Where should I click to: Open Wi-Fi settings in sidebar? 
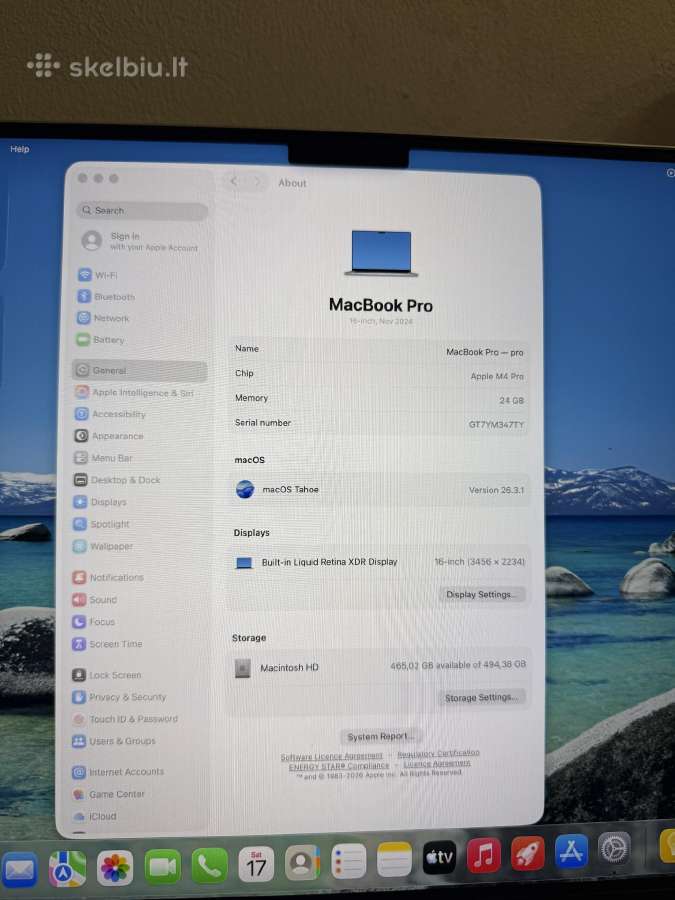[98, 275]
